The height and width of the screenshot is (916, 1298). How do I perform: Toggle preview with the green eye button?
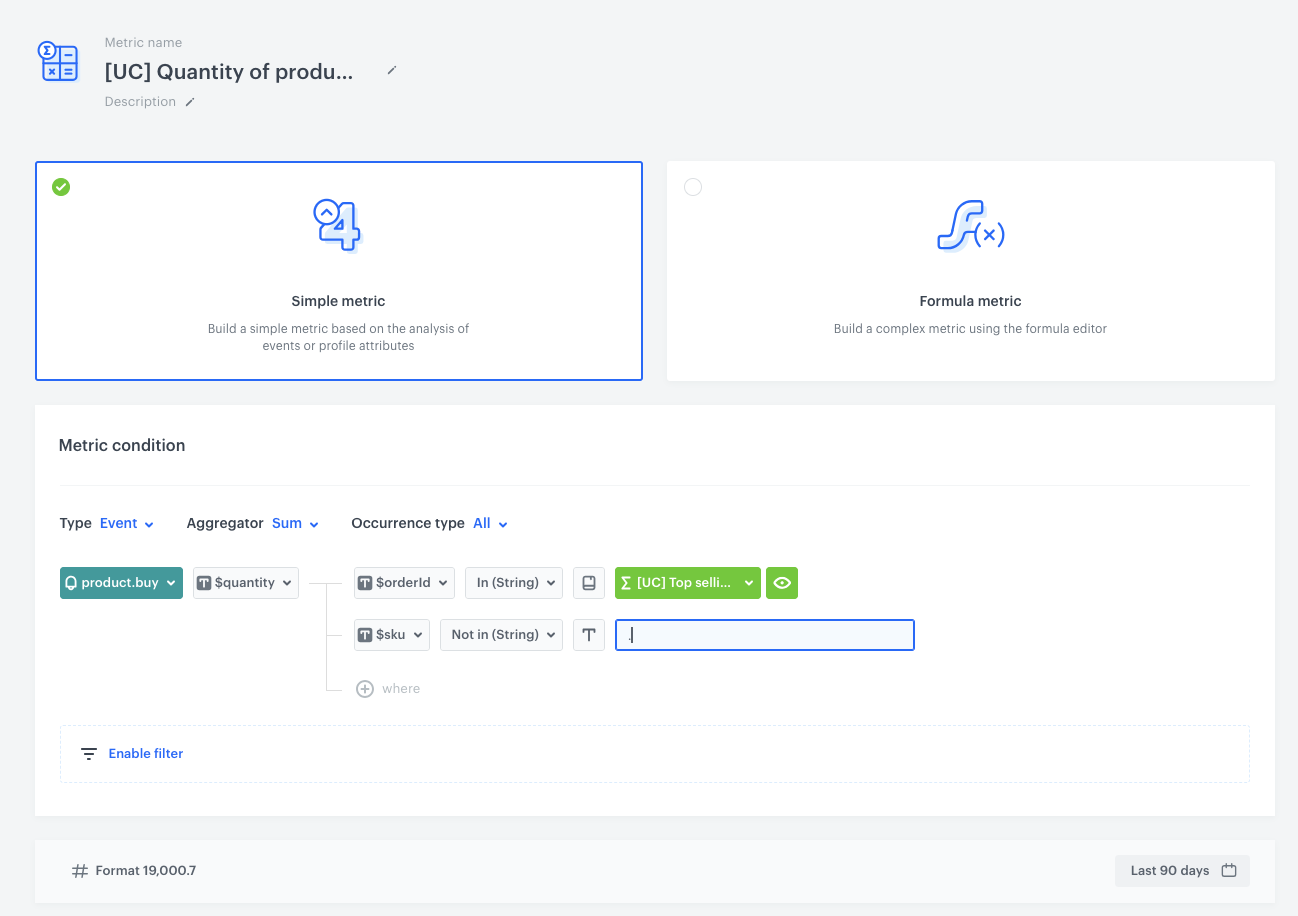(x=782, y=583)
